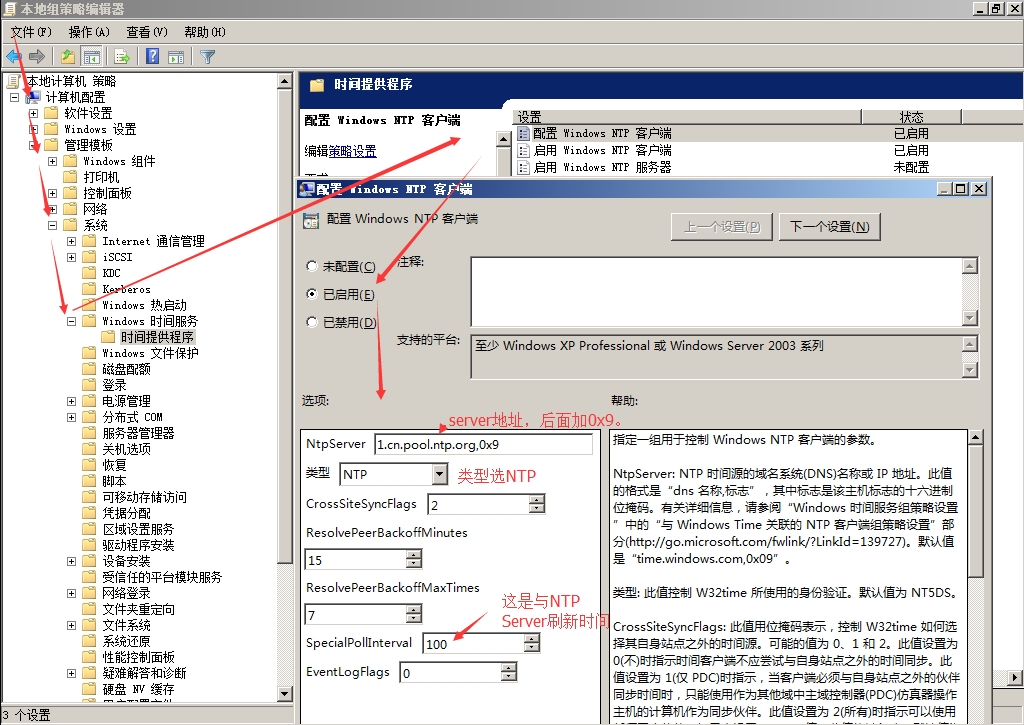Viewport: 1024px width, 725px height.
Task: Select the 脚本 folder in the tree
Action: pyautogui.click(x=114, y=481)
